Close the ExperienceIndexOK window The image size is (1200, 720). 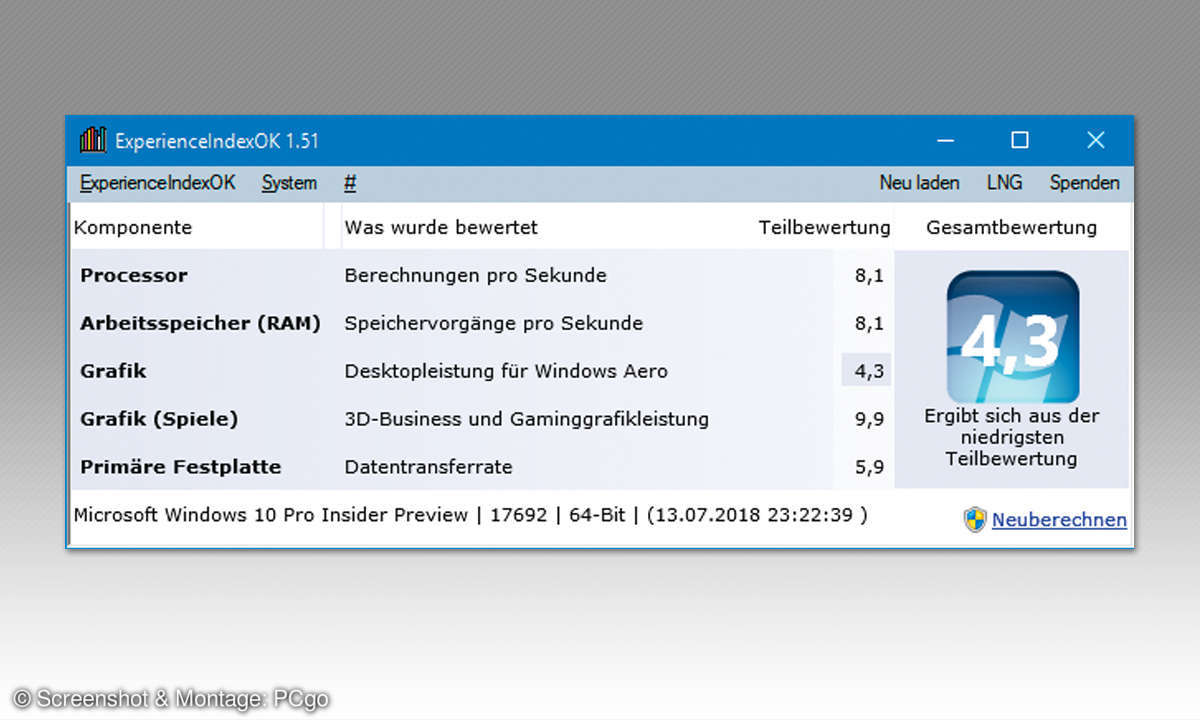[1096, 140]
